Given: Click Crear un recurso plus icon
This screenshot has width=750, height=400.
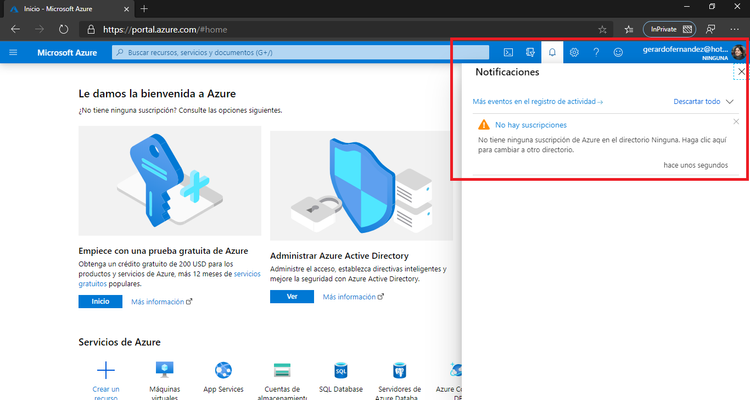Looking at the screenshot, I should [106, 370].
